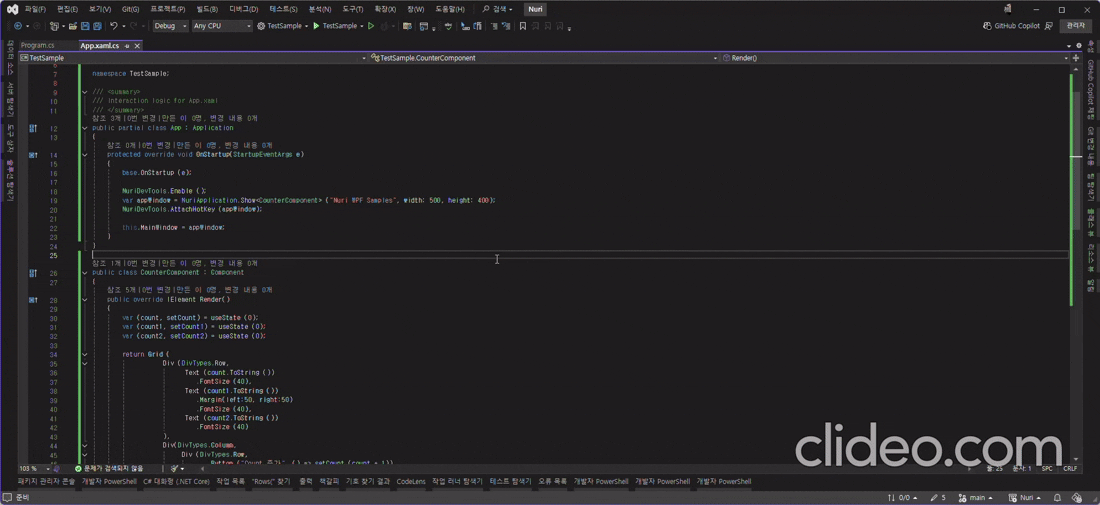The height and width of the screenshot is (505, 1100).
Task: Switch to the Program.cs tab
Action: pyautogui.click(x=38, y=46)
